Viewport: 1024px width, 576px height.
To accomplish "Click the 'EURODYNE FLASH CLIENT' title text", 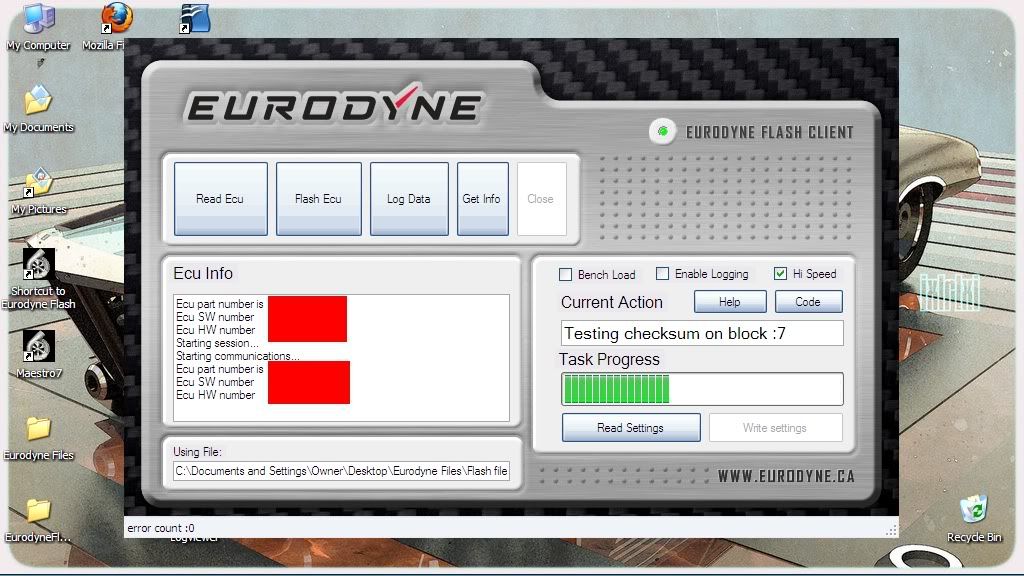I will click(x=769, y=133).
